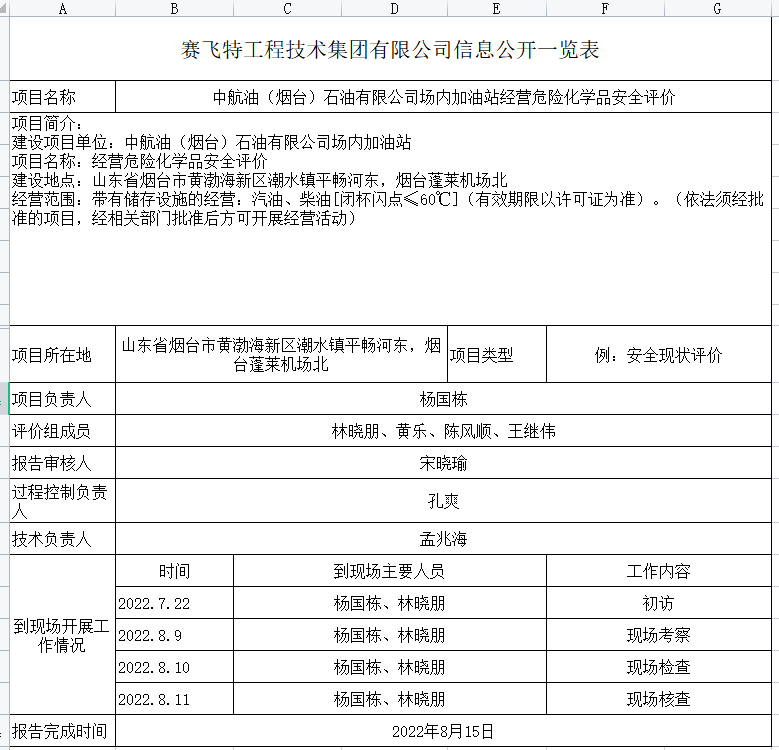The width and height of the screenshot is (779, 750).
Task: Select personnel cell in the 2022.8.11 row
Action: (390, 699)
